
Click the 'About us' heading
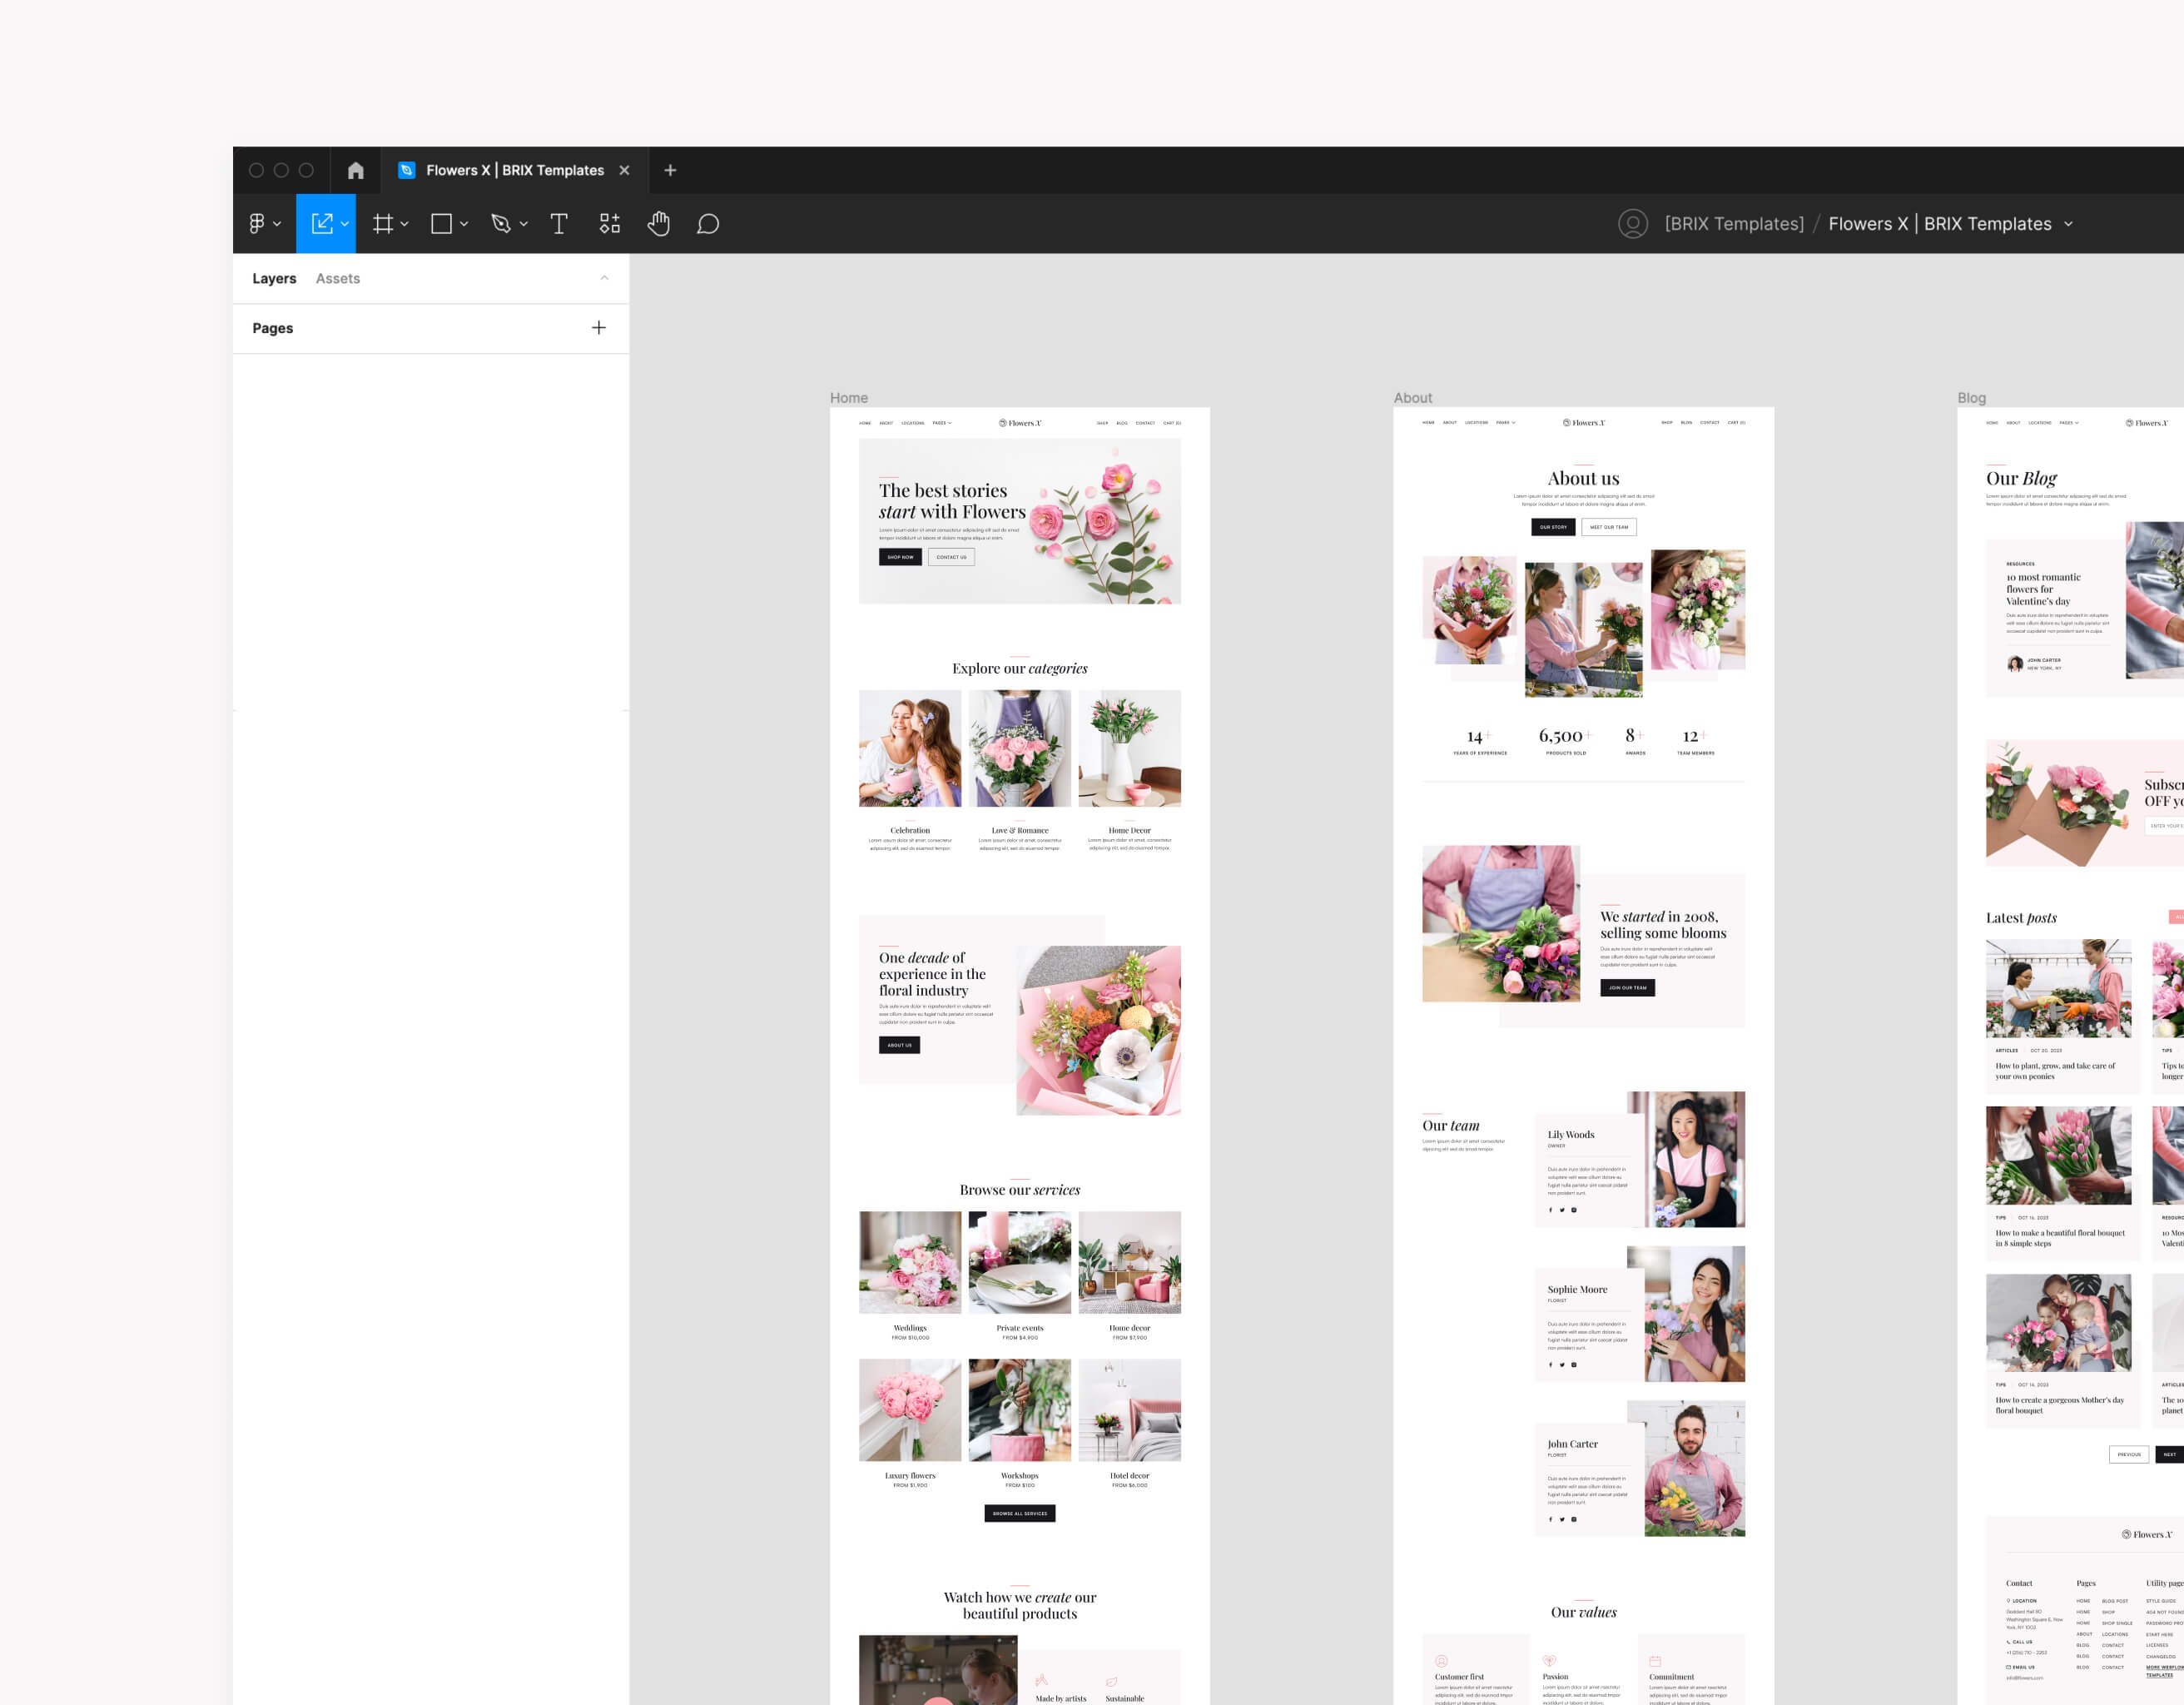tap(1584, 479)
